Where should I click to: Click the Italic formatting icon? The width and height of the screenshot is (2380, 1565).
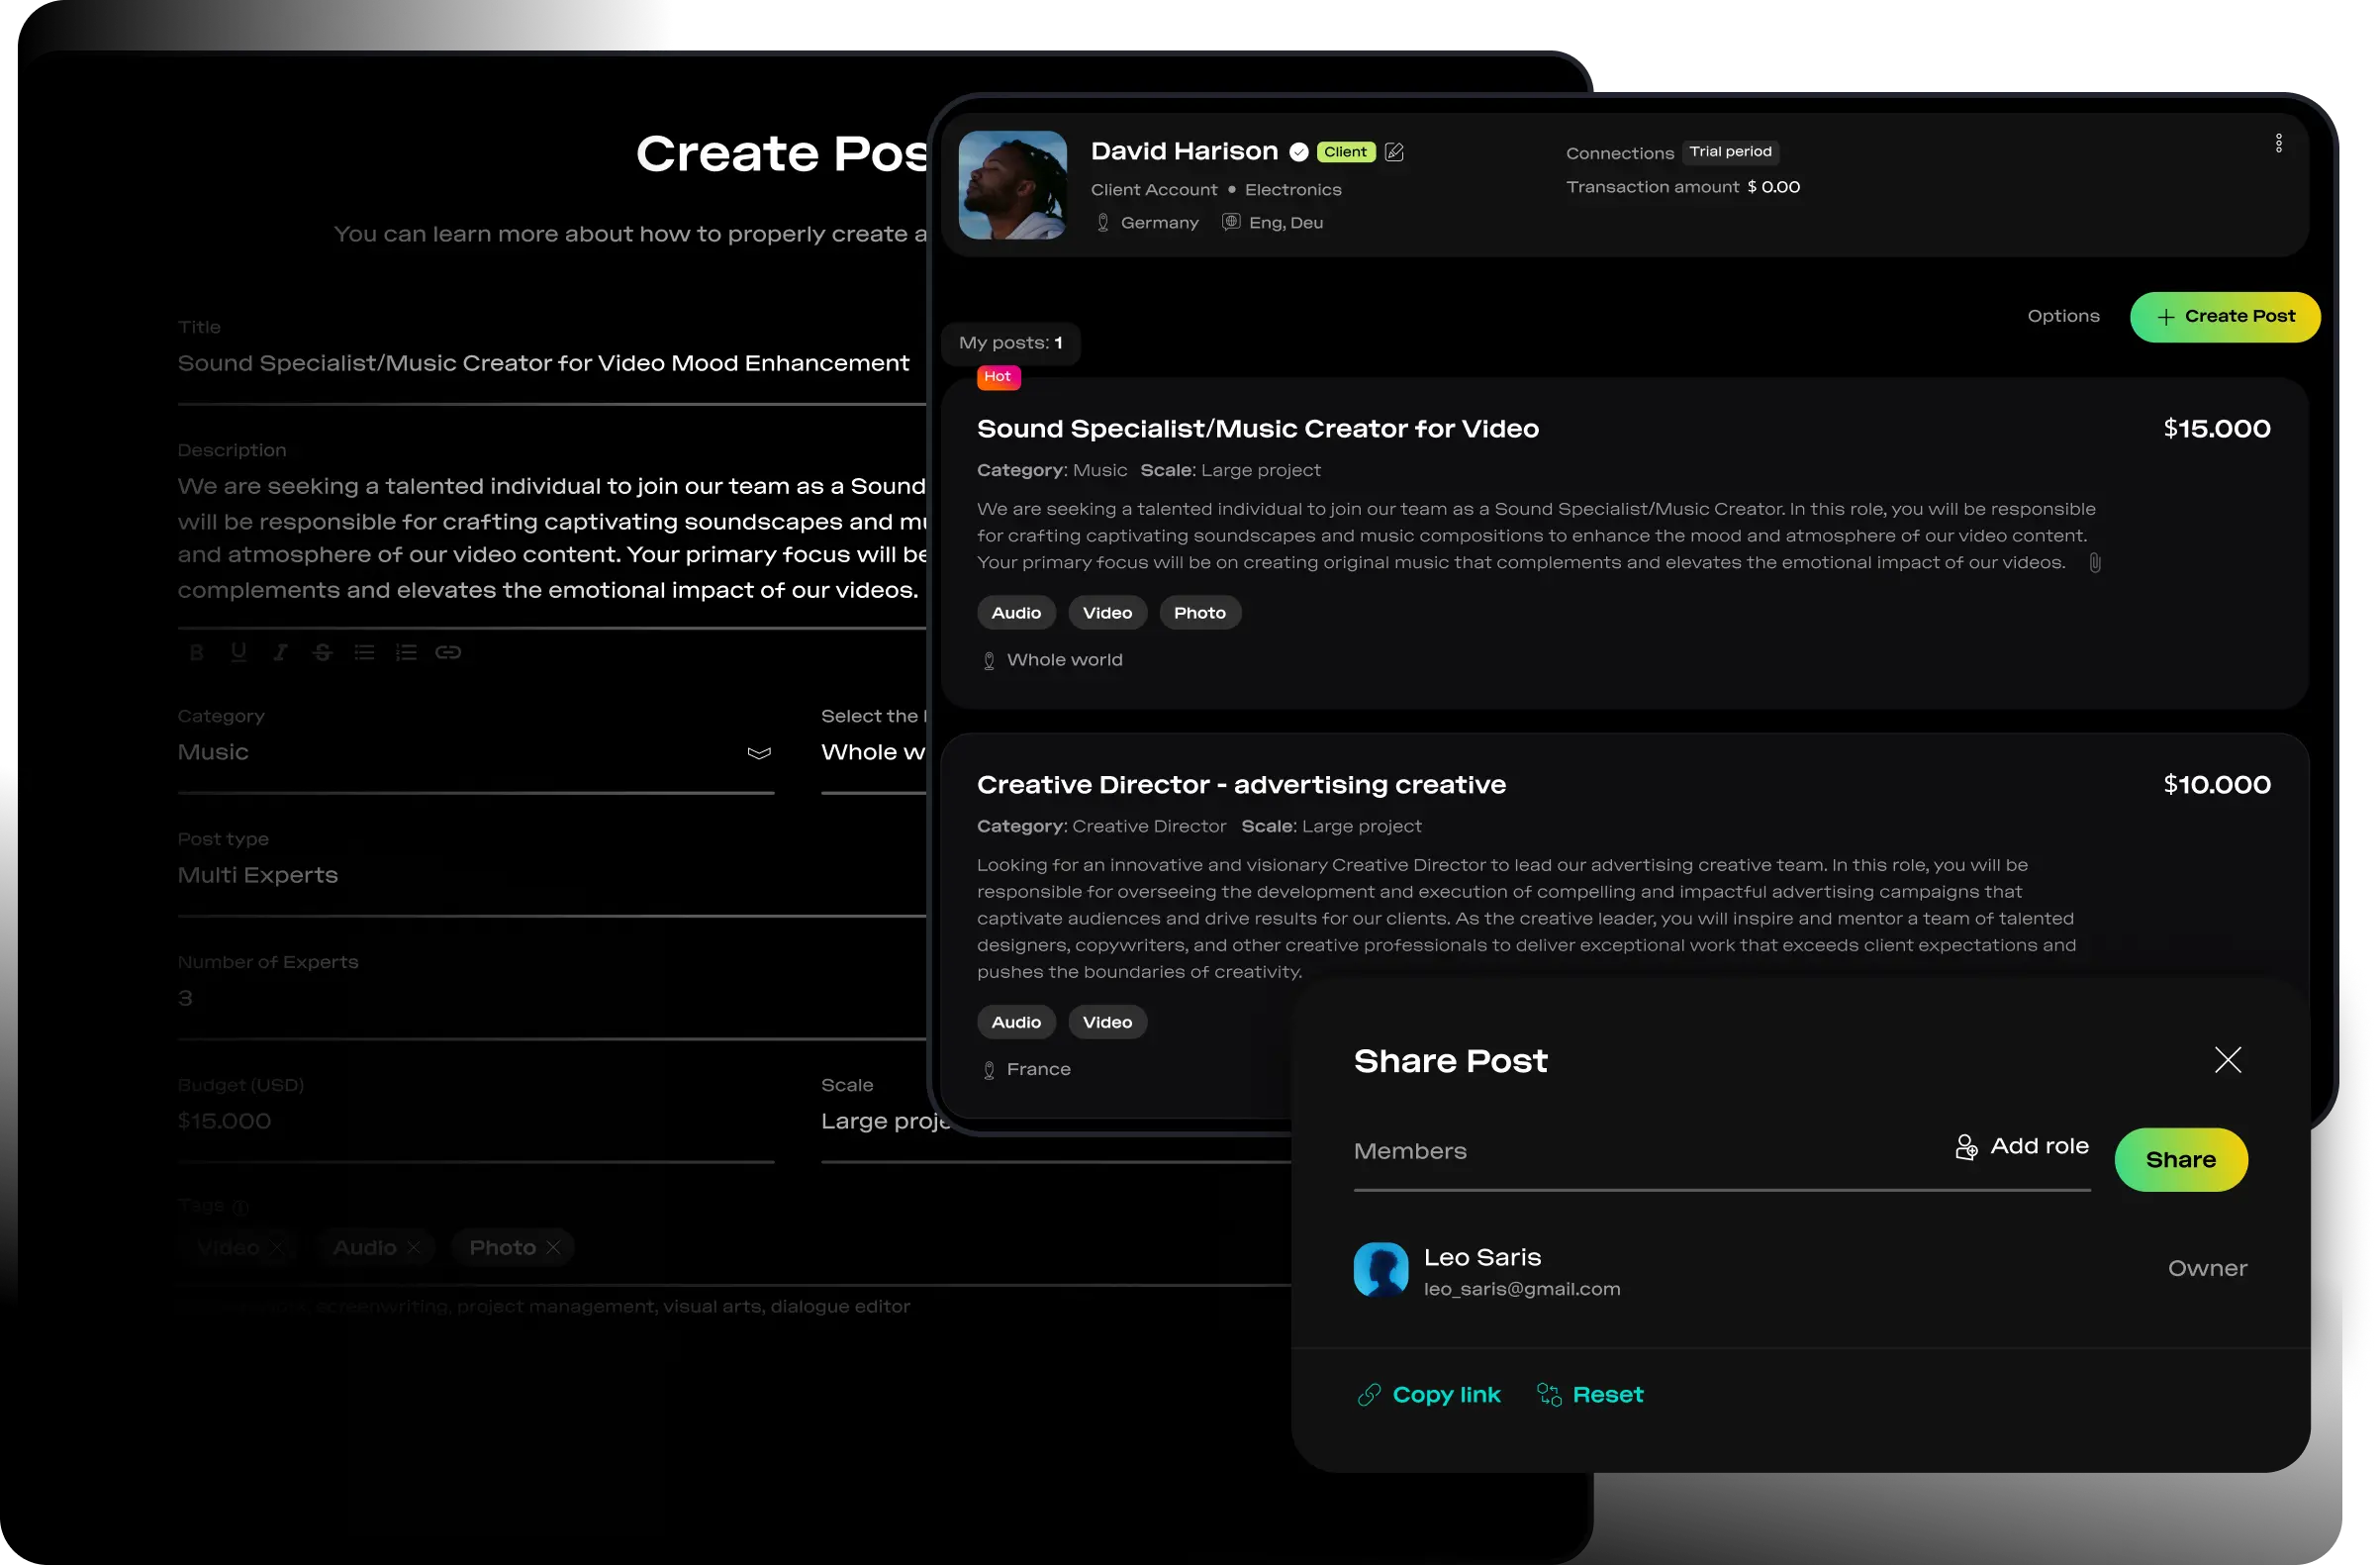click(280, 652)
